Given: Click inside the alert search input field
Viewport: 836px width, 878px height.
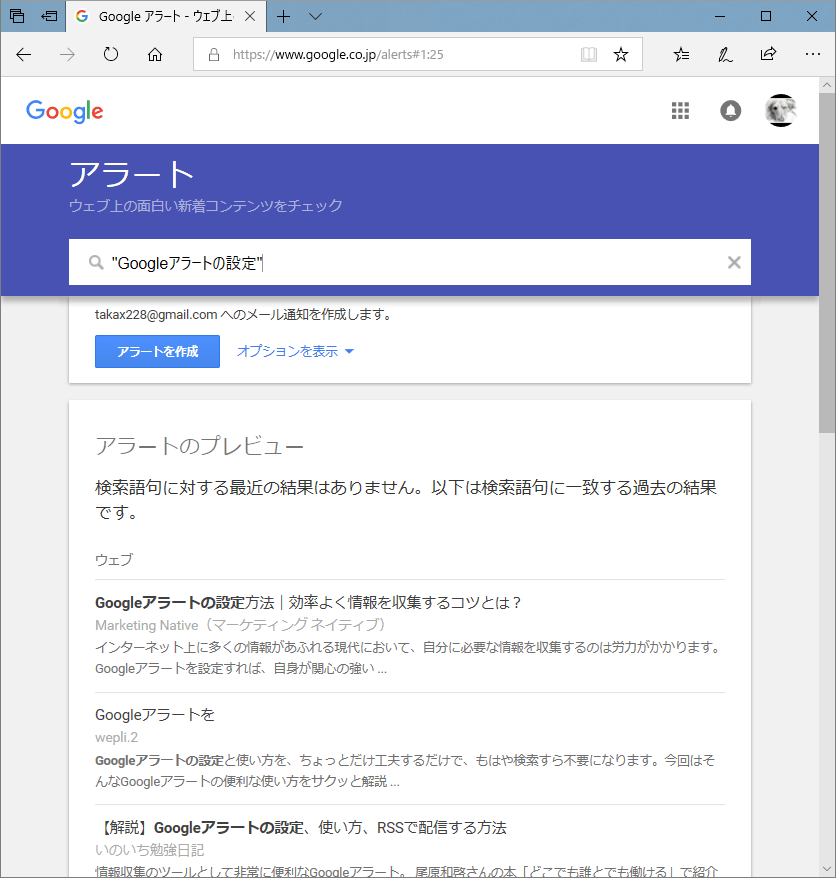Looking at the screenshot, I should coord(400,262).
